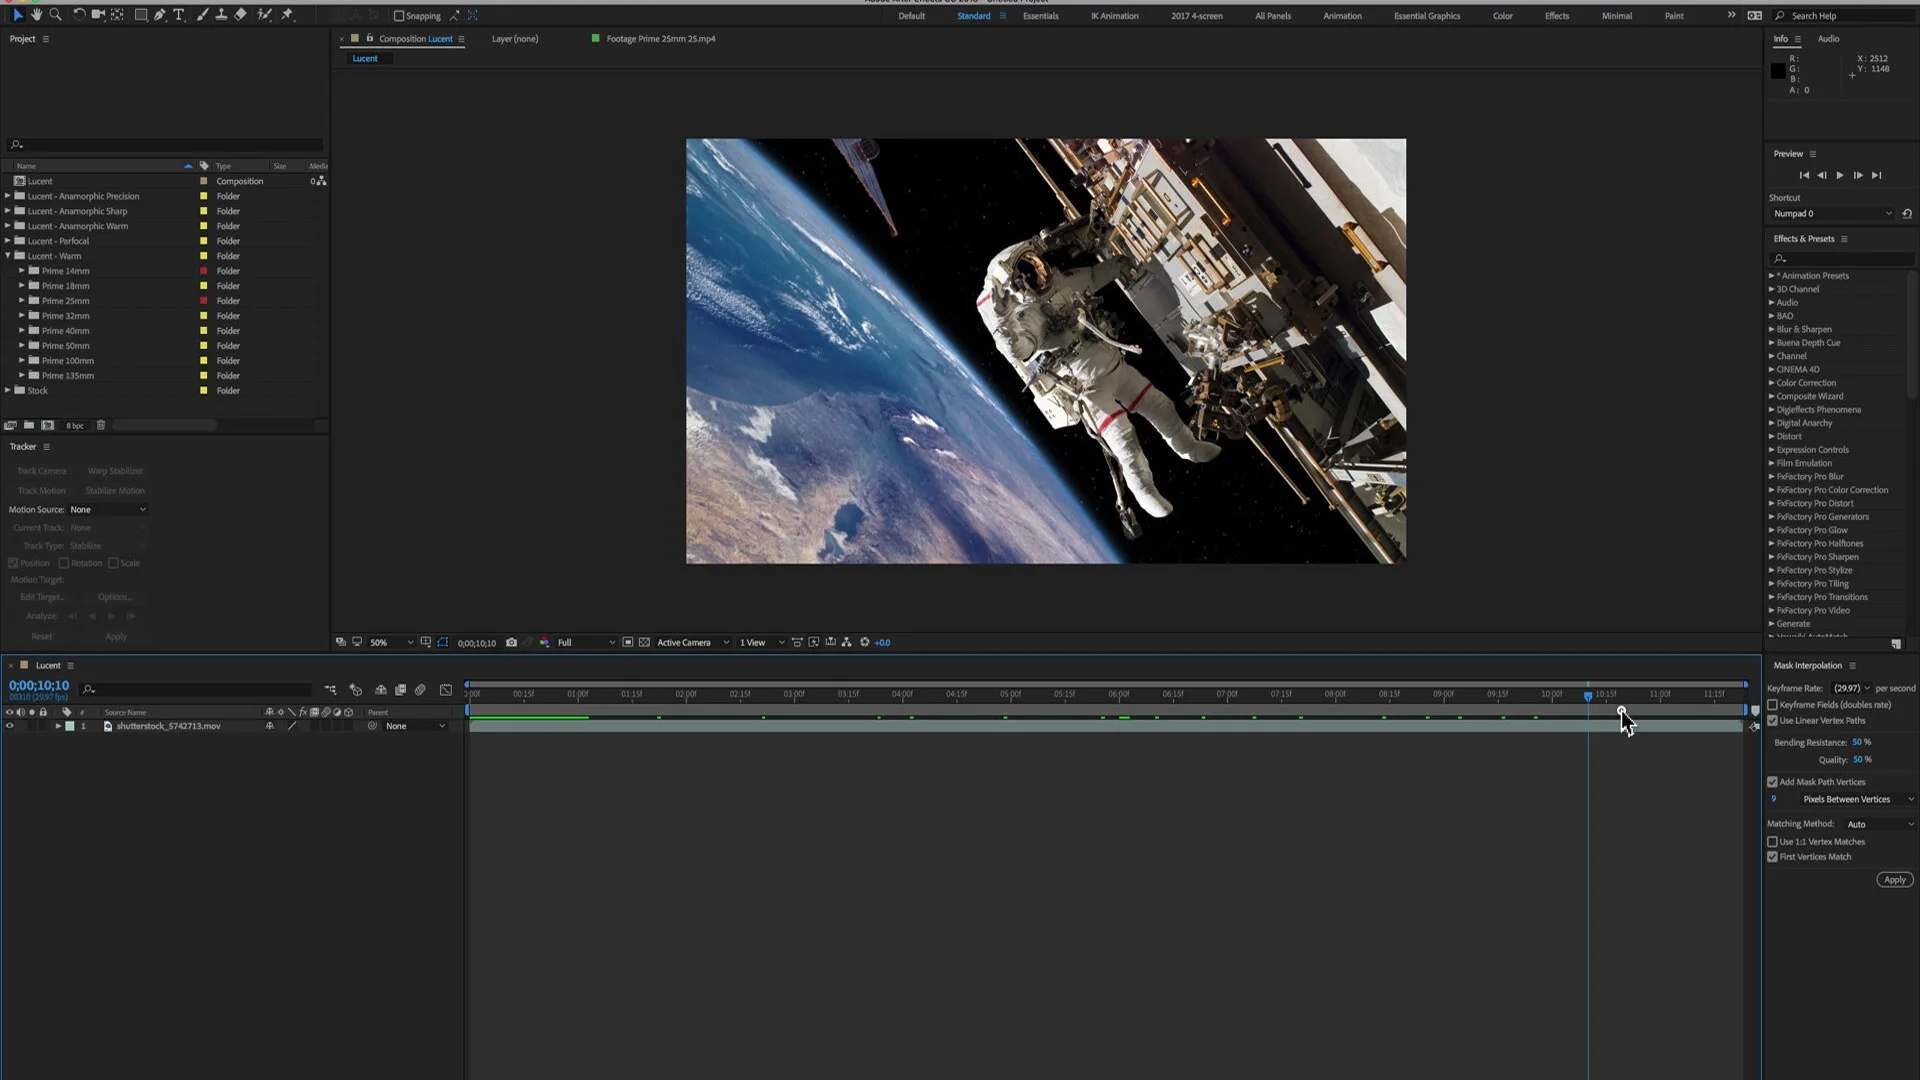This screenshot has height=1080, width=1920.
Task: Click the Project panel search field
Action: [x=165, y=145]
